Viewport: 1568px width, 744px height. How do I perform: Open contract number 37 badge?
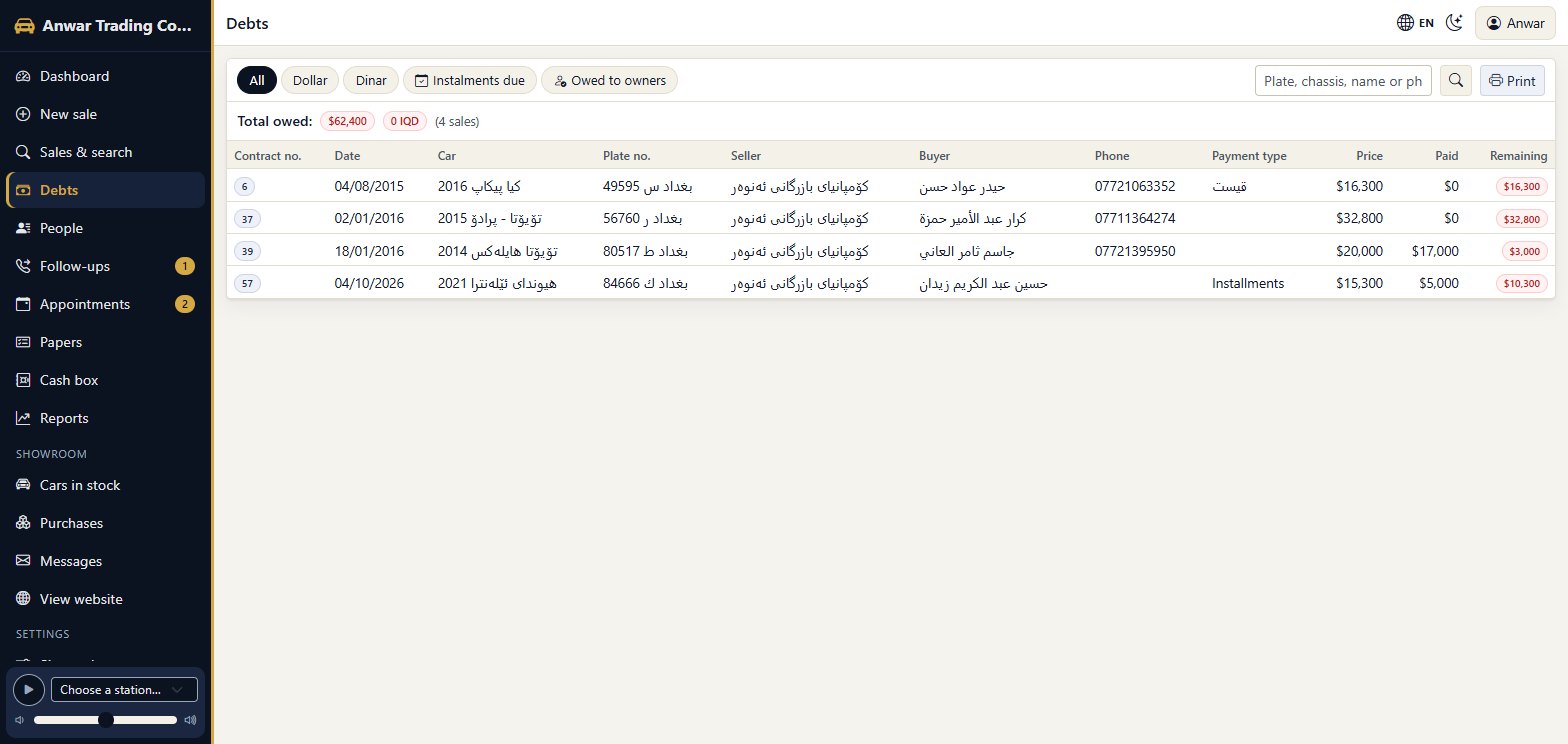(248, 219)
